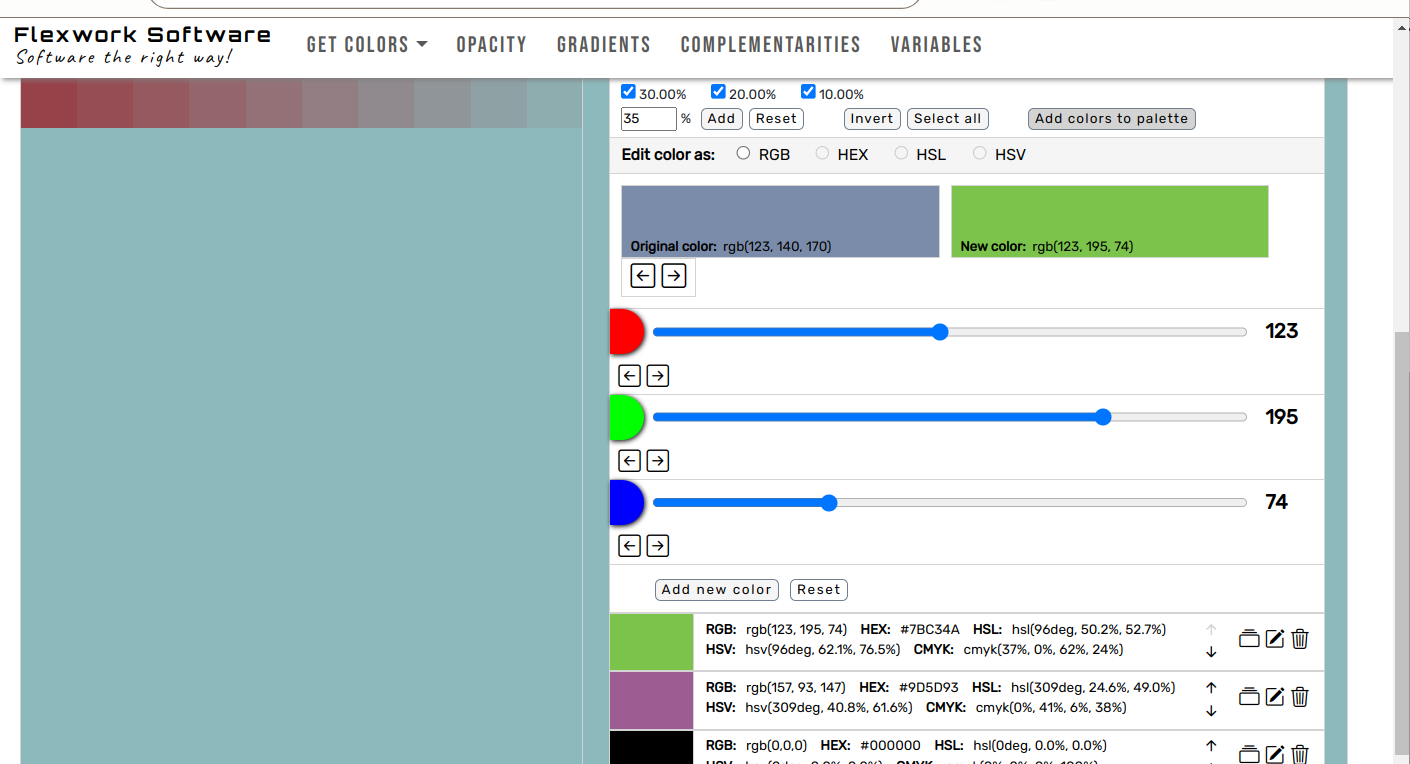Image resolution: width=1410 pixels, height=764 pixels.
Task: Delete the #7BC34A color using trash icon
Action: [1300, 638]
